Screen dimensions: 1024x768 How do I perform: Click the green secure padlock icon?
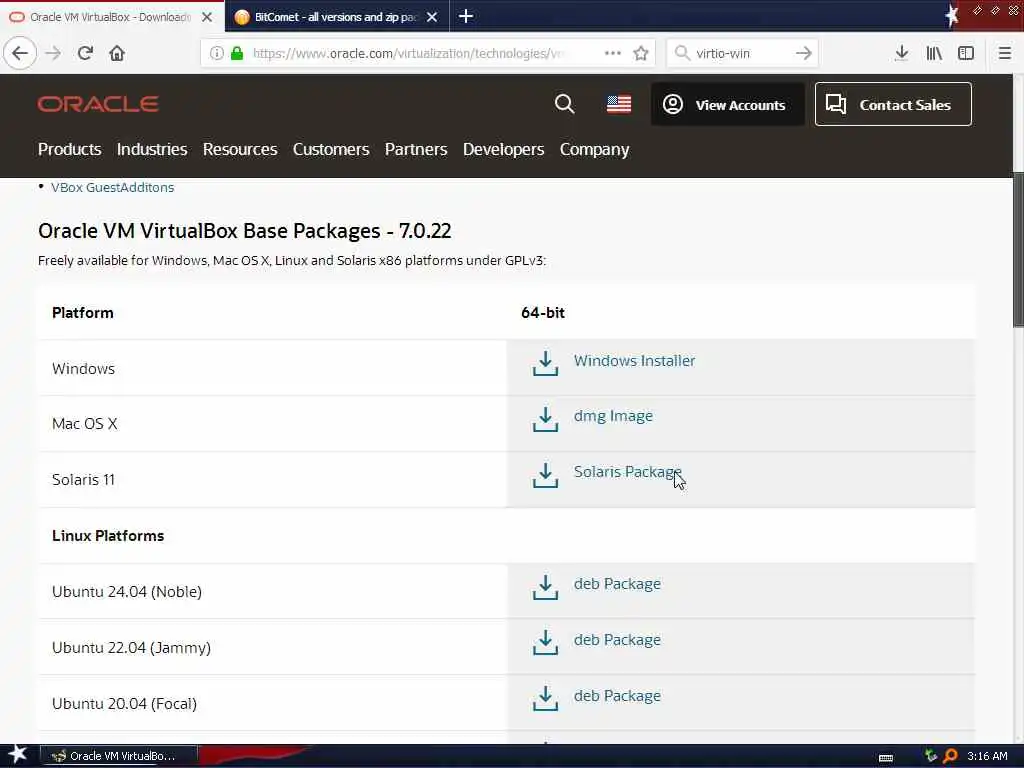tap(237, 53)
